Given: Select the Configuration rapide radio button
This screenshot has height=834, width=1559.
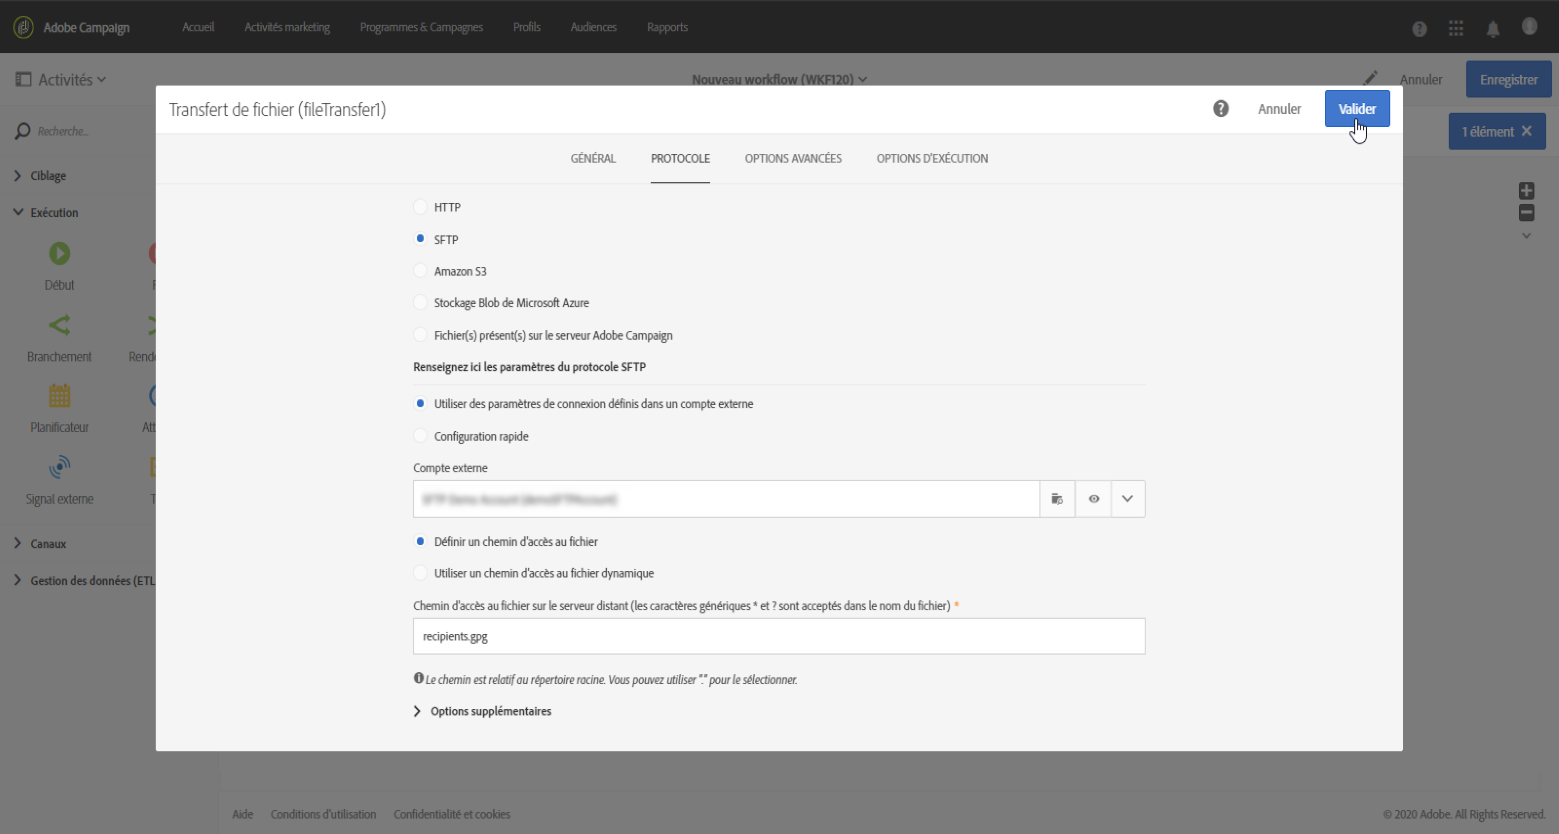Looking at the screenshot, I should (420, 436).
